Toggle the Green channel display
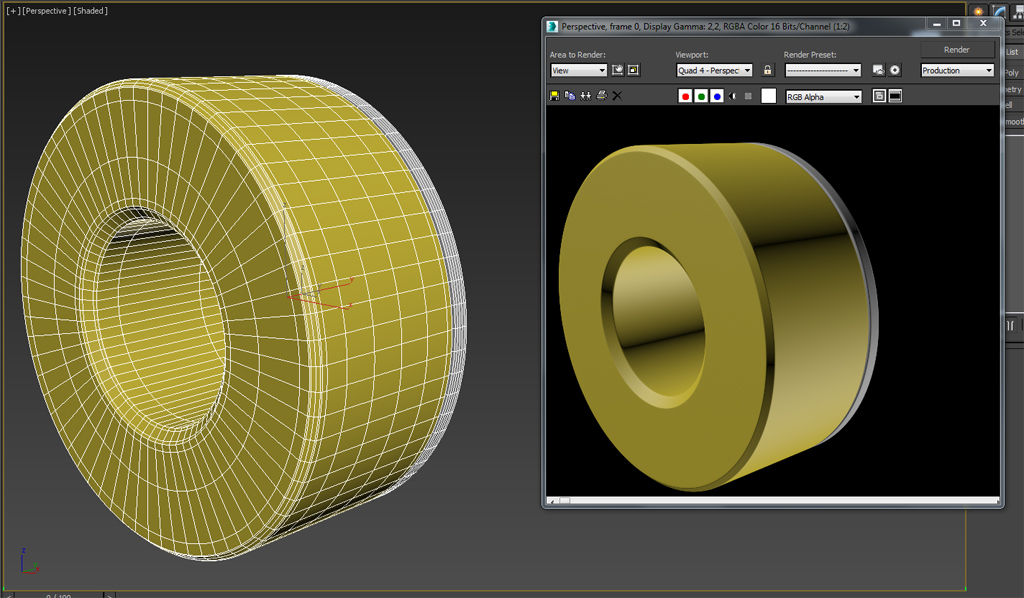Viewport: 1024px width, 598px height. (701, 96)
